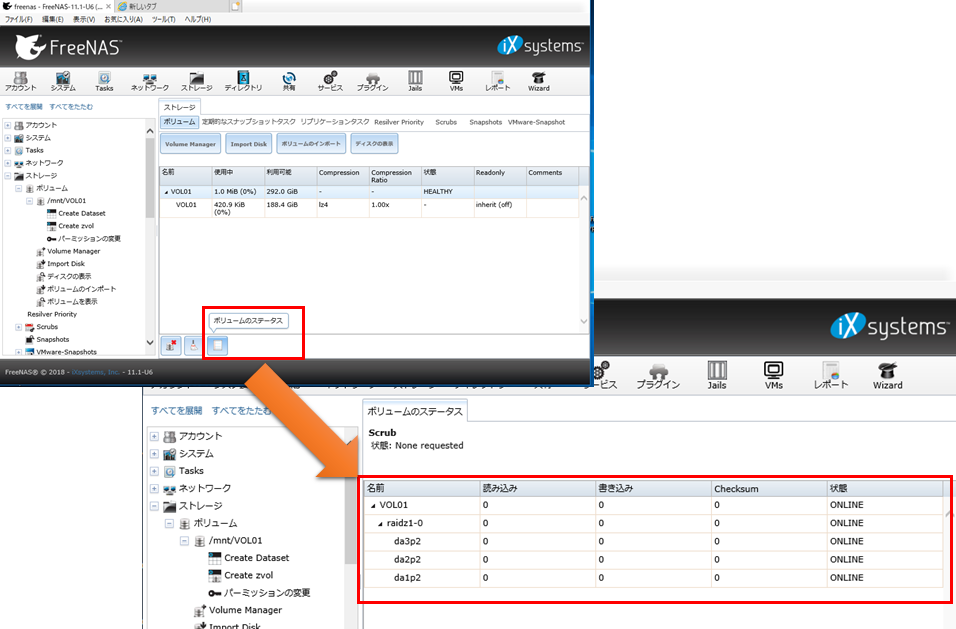
Task: Open レポート in upper screenshot's top toolbar
Action: tap(498, 81)
